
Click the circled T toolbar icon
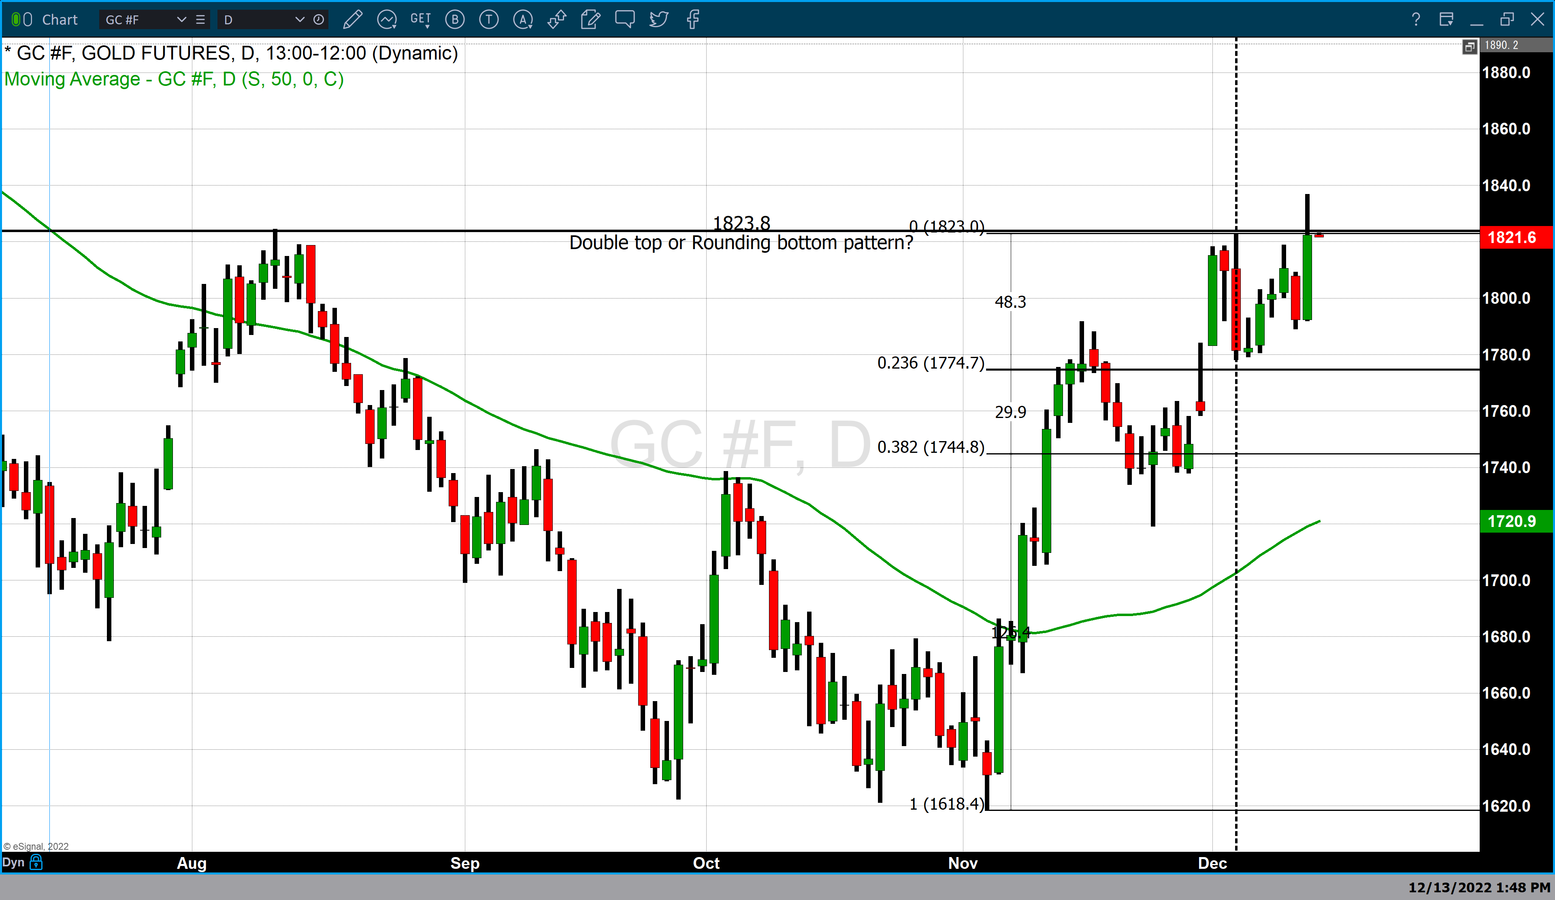(489, 19)
